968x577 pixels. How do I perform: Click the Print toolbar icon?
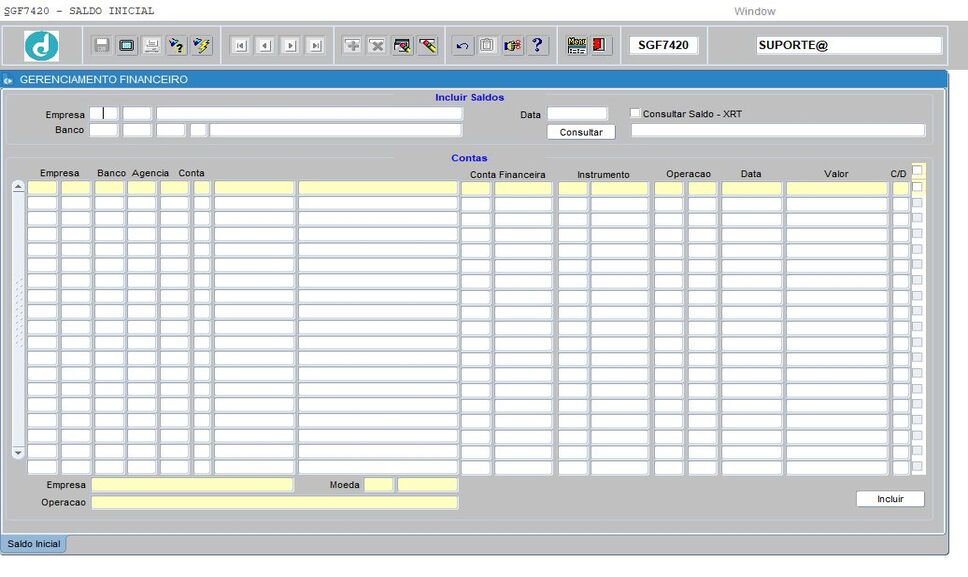tap(151, 45)
